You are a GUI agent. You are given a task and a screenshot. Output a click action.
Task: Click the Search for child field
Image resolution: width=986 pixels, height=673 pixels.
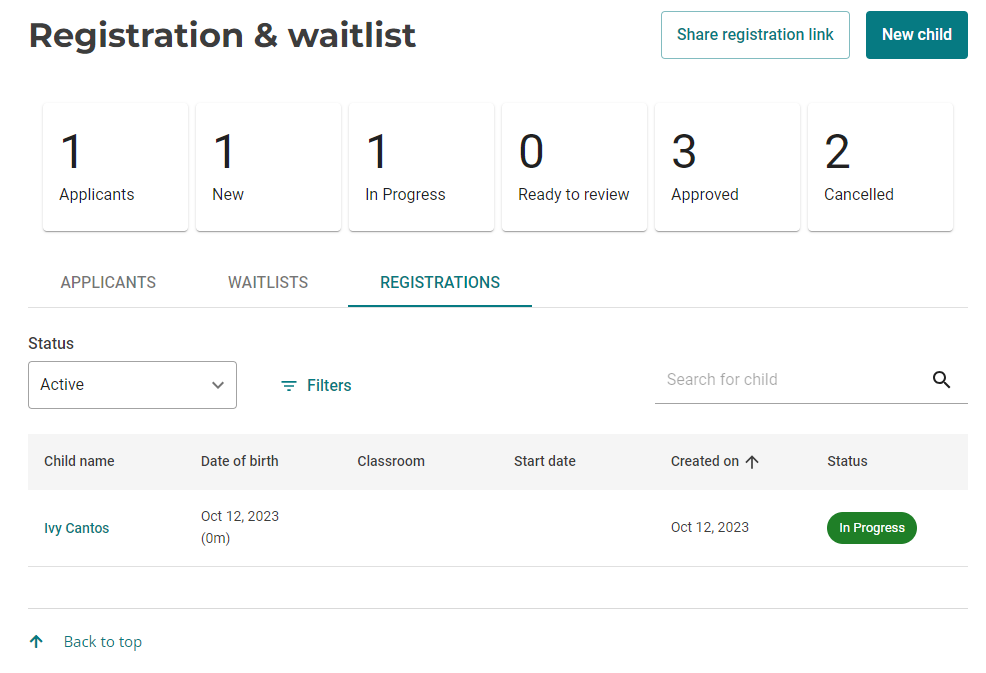(x=790, y=380)
